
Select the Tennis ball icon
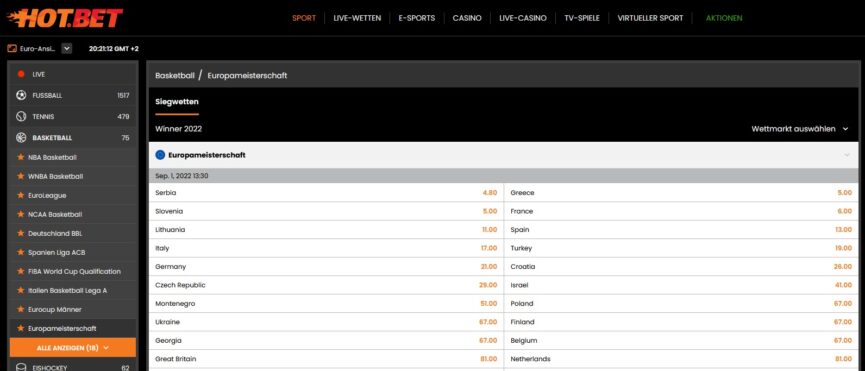21,117
